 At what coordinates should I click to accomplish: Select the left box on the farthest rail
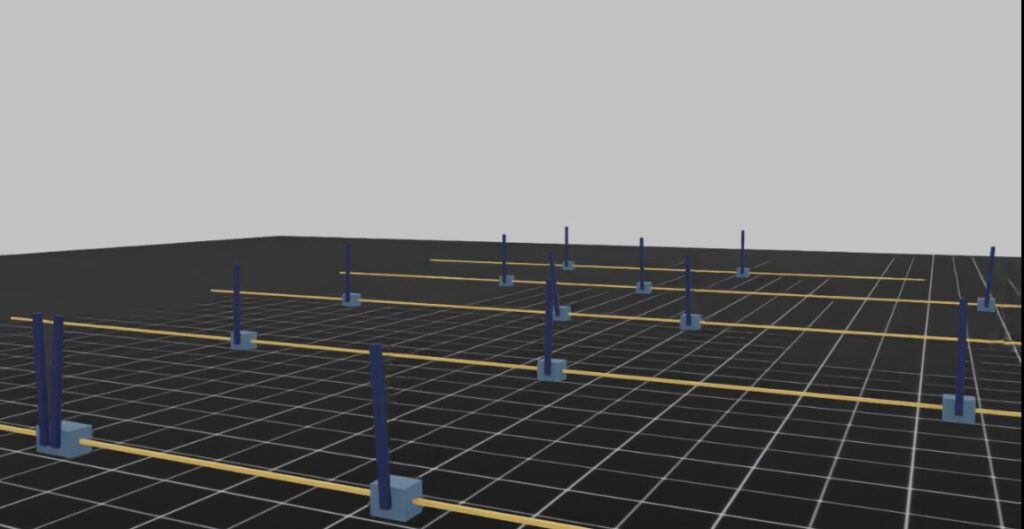568,265
